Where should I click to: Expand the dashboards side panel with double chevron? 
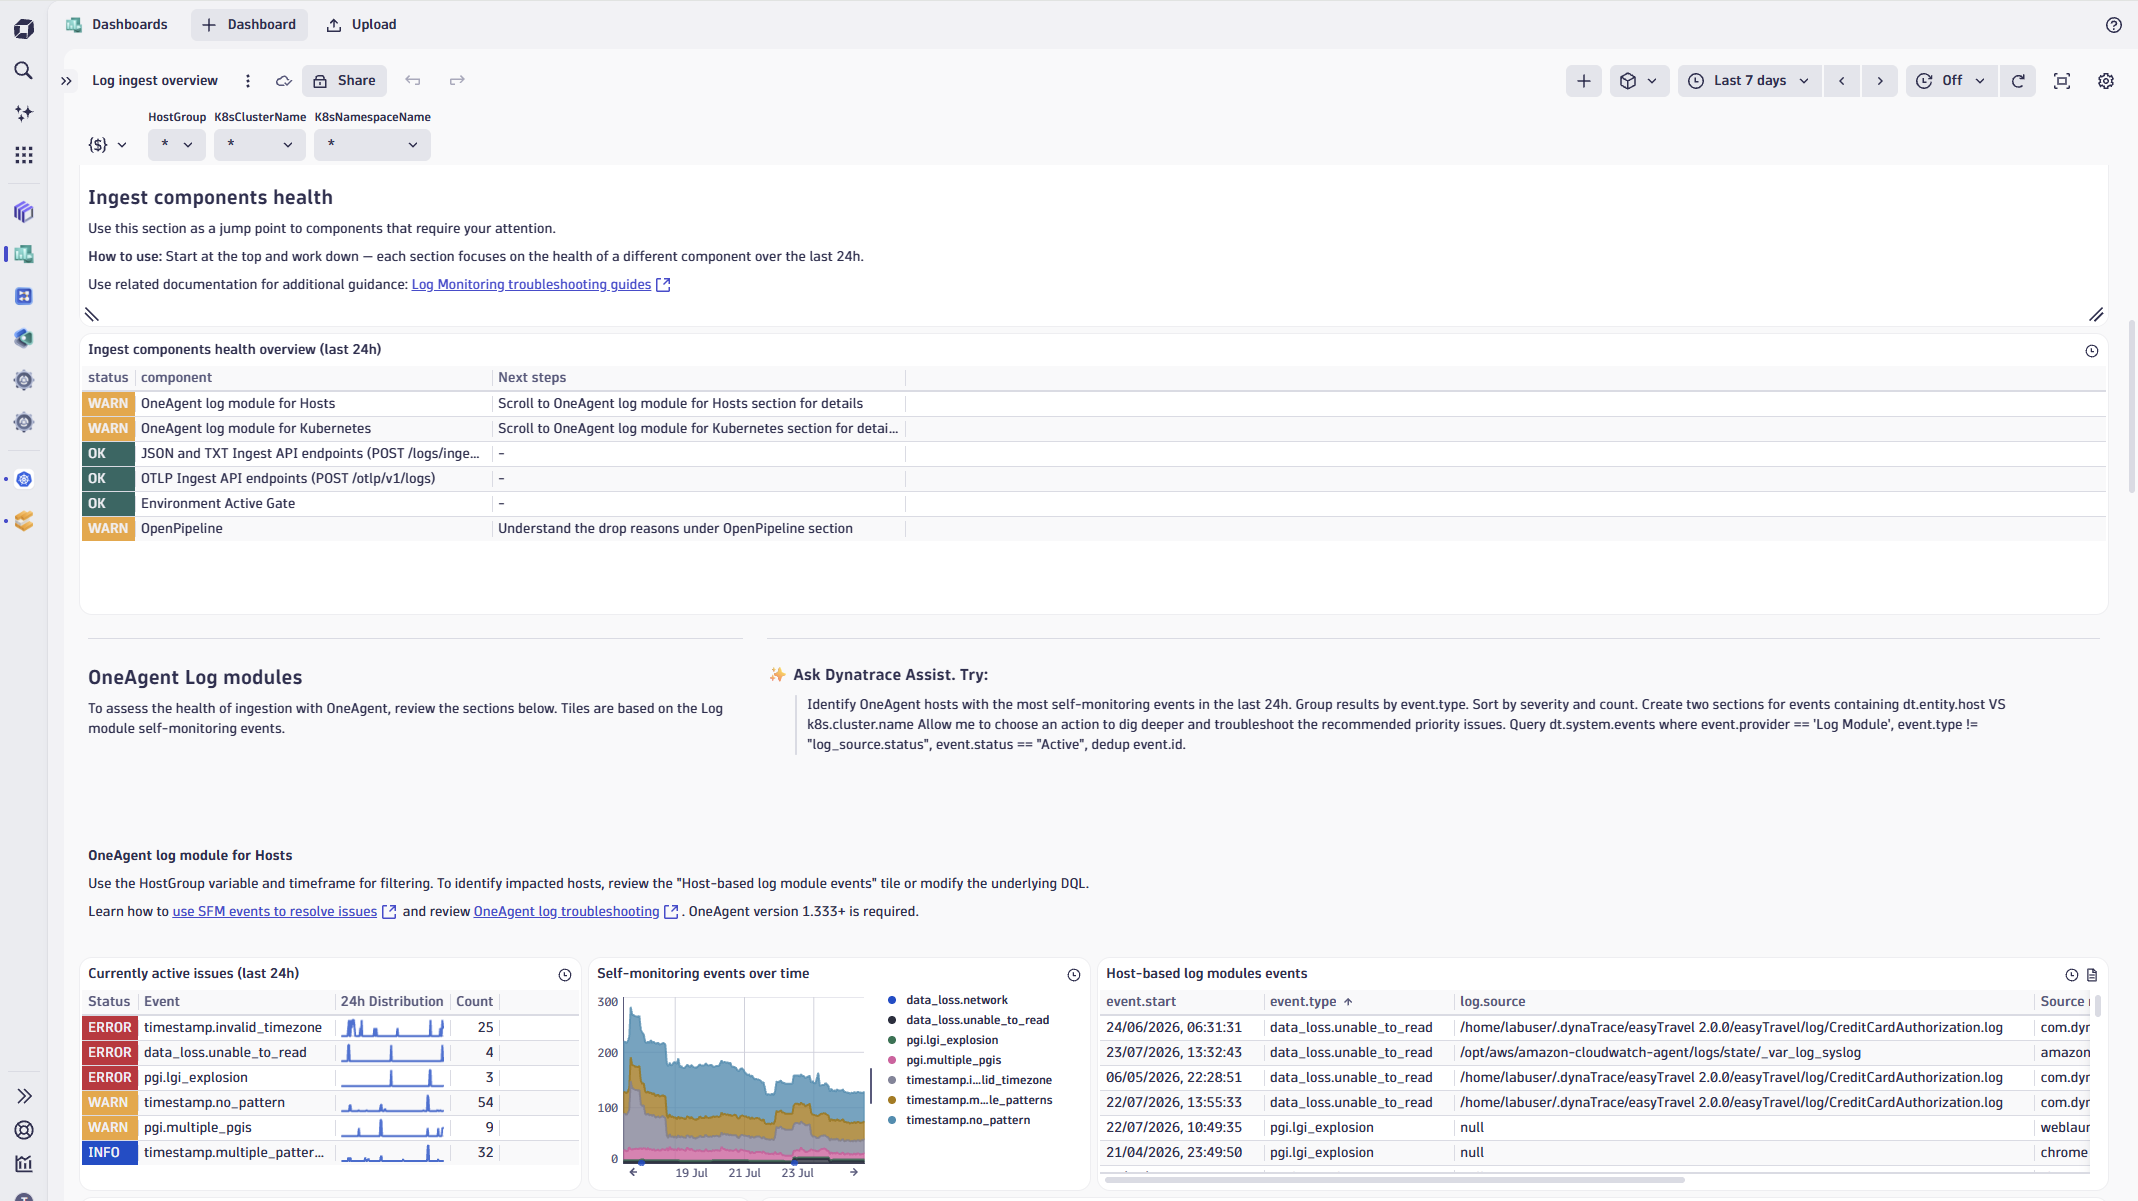(66, 81)
